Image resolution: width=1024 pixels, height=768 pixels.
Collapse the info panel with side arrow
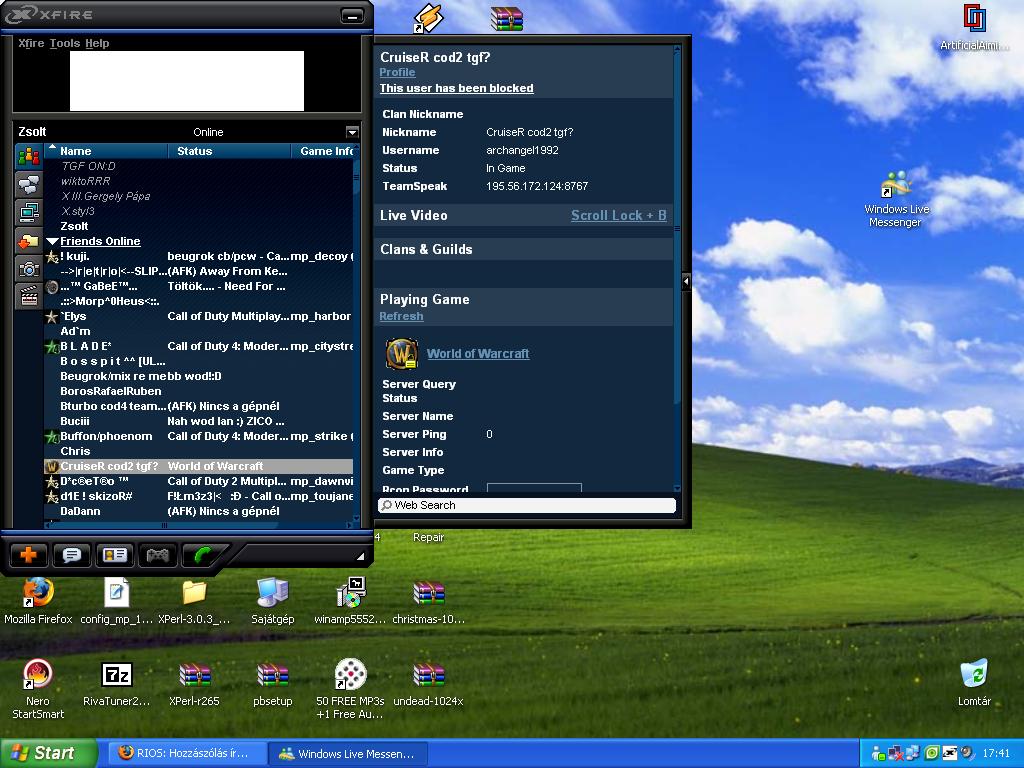(x=686, y=283)
